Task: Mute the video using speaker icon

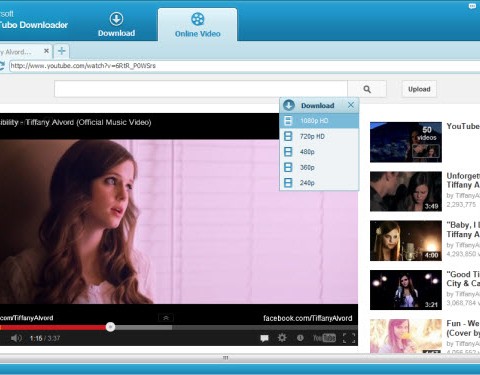Action: coord(16,338)
